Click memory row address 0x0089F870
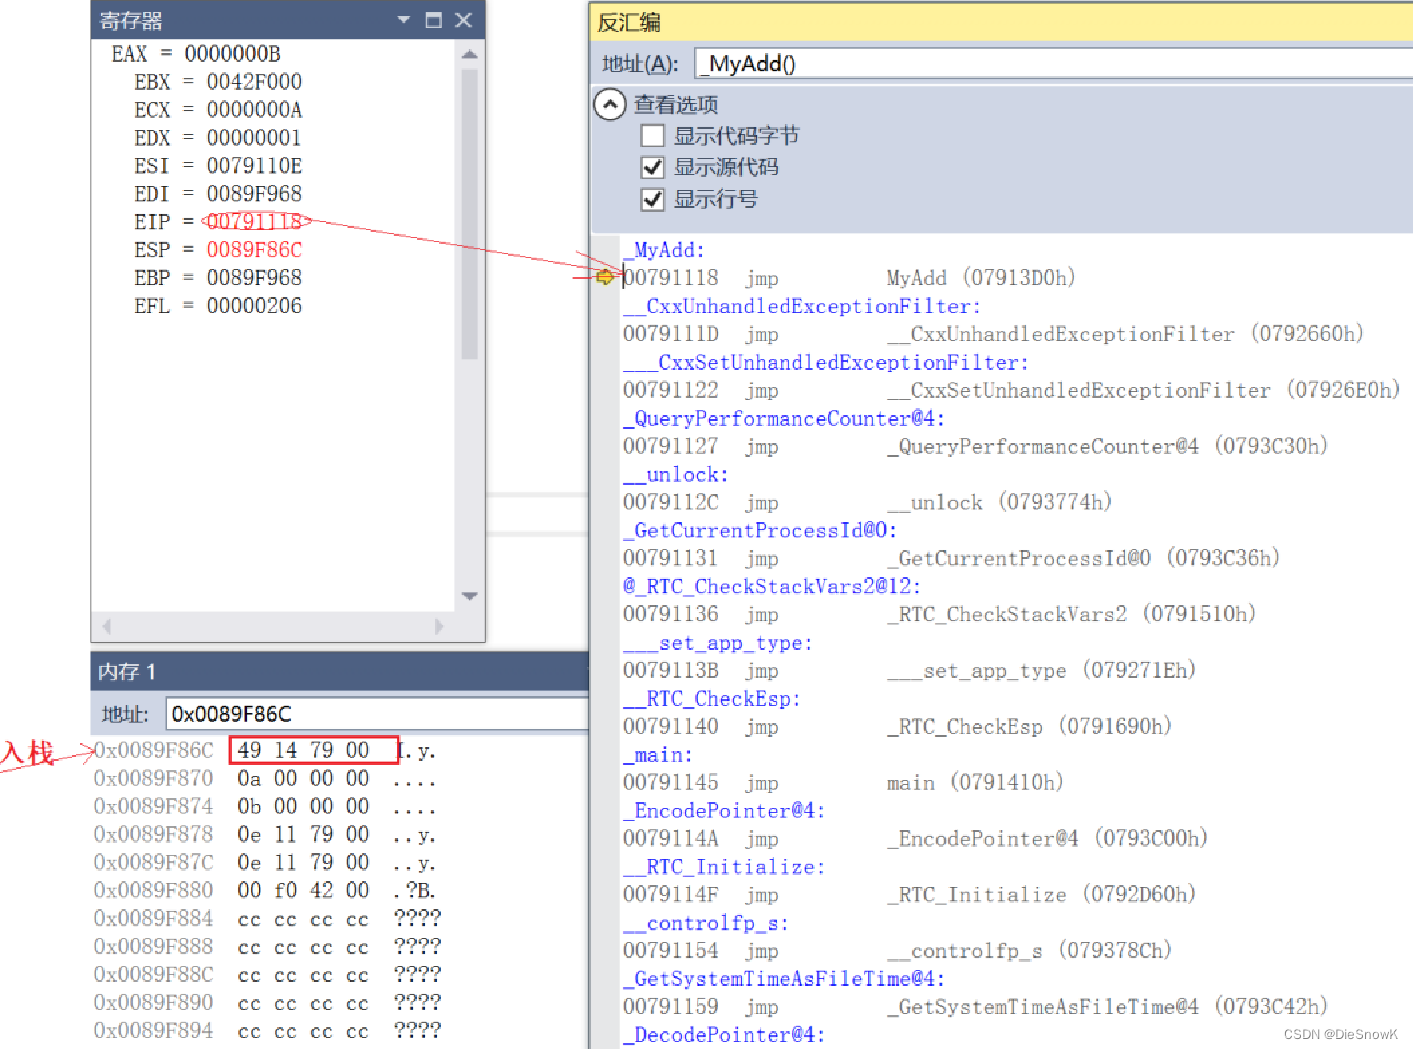 click(x=153, y=778)
